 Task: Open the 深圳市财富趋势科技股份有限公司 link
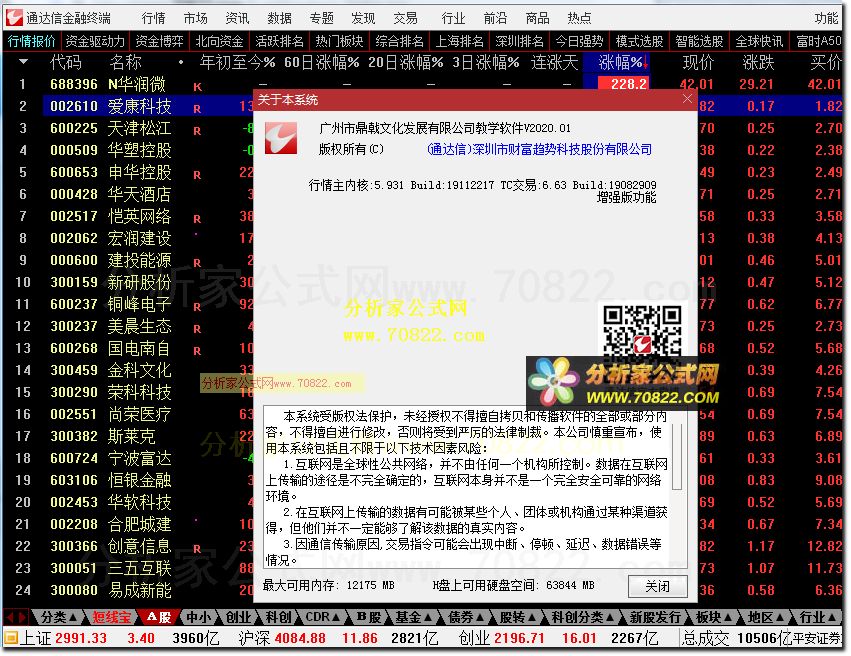click(x=539, y=149)
